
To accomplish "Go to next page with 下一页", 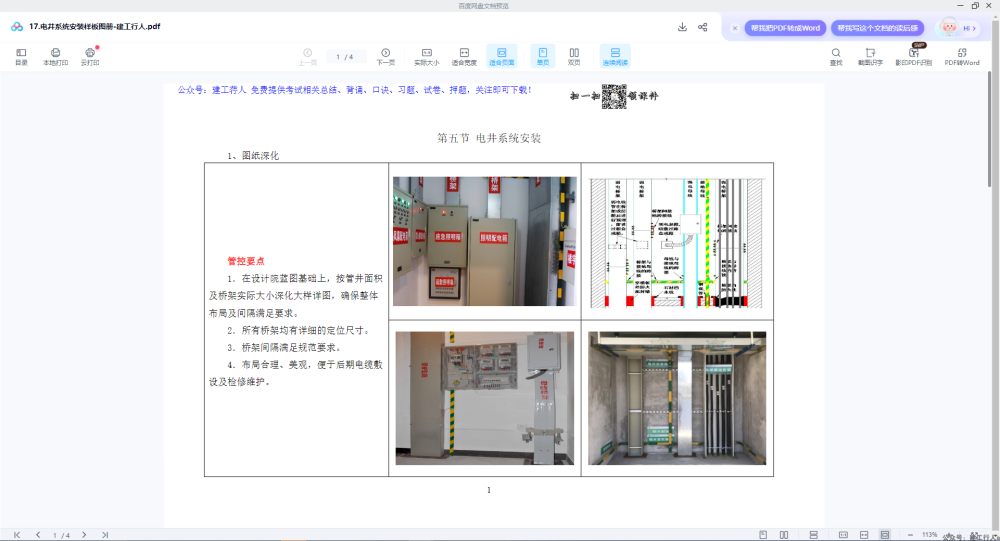I will coord(386,56).
